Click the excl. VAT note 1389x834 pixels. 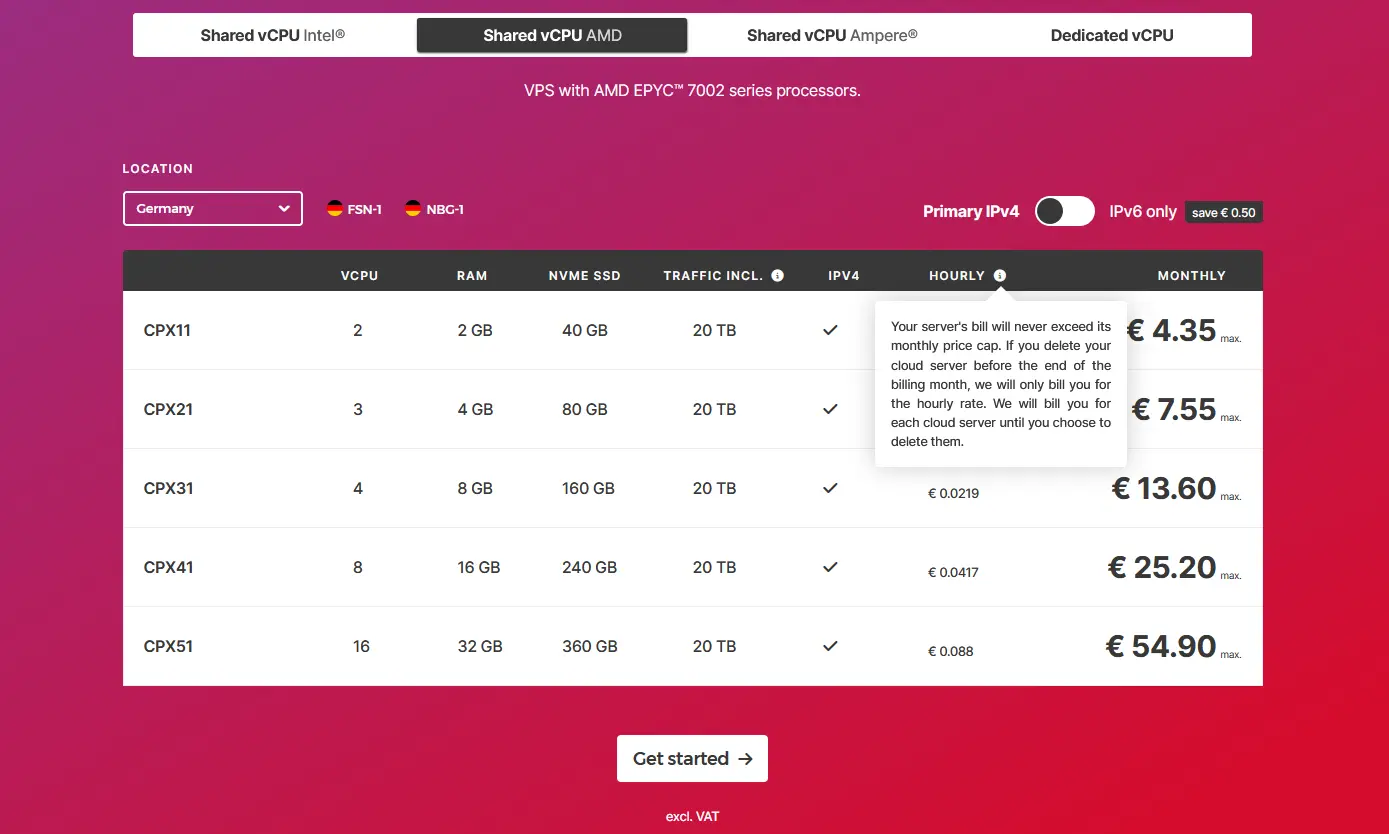(693, 817)
